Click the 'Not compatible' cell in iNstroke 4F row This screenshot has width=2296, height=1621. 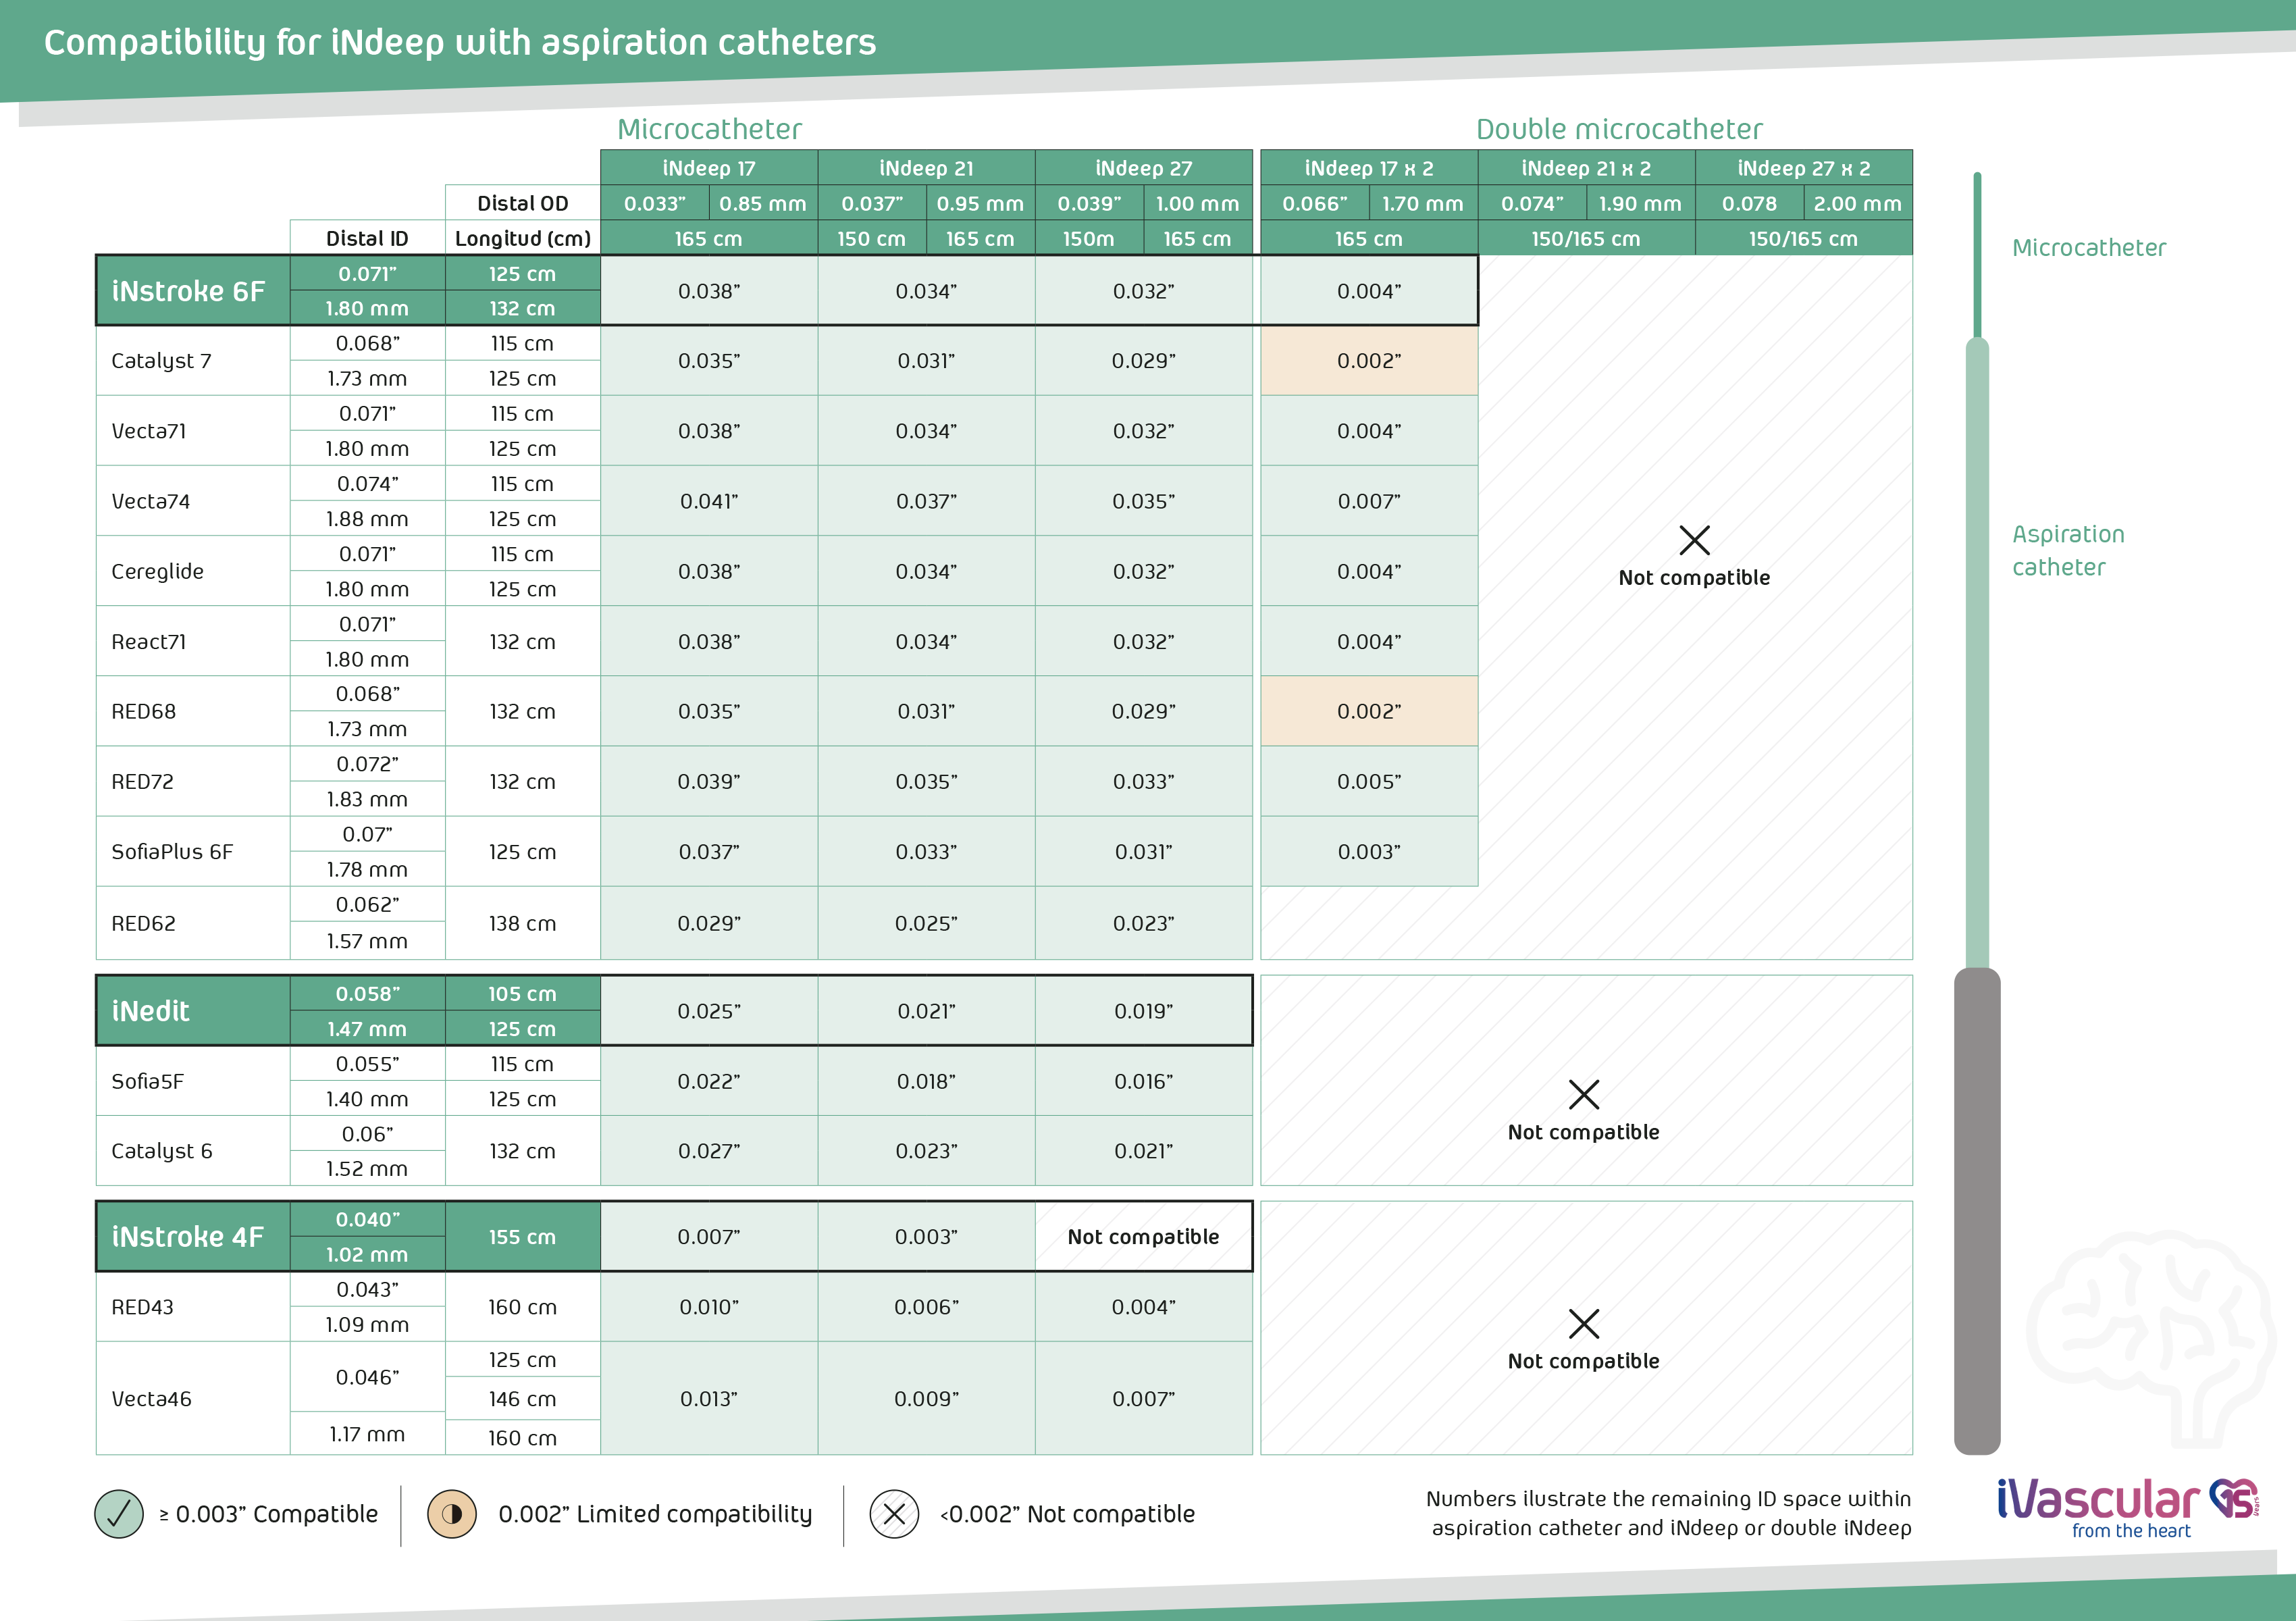pyautogui.click(x=1143, y=1237)
